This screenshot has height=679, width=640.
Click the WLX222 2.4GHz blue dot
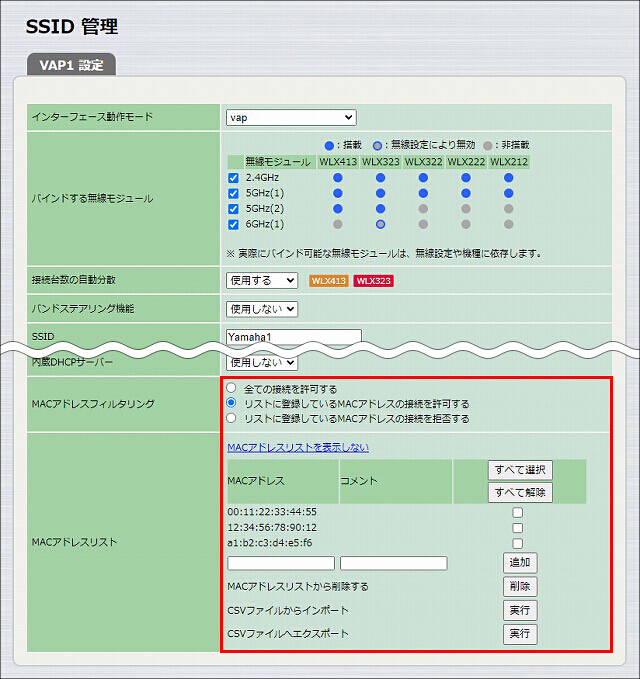point(465,178)
